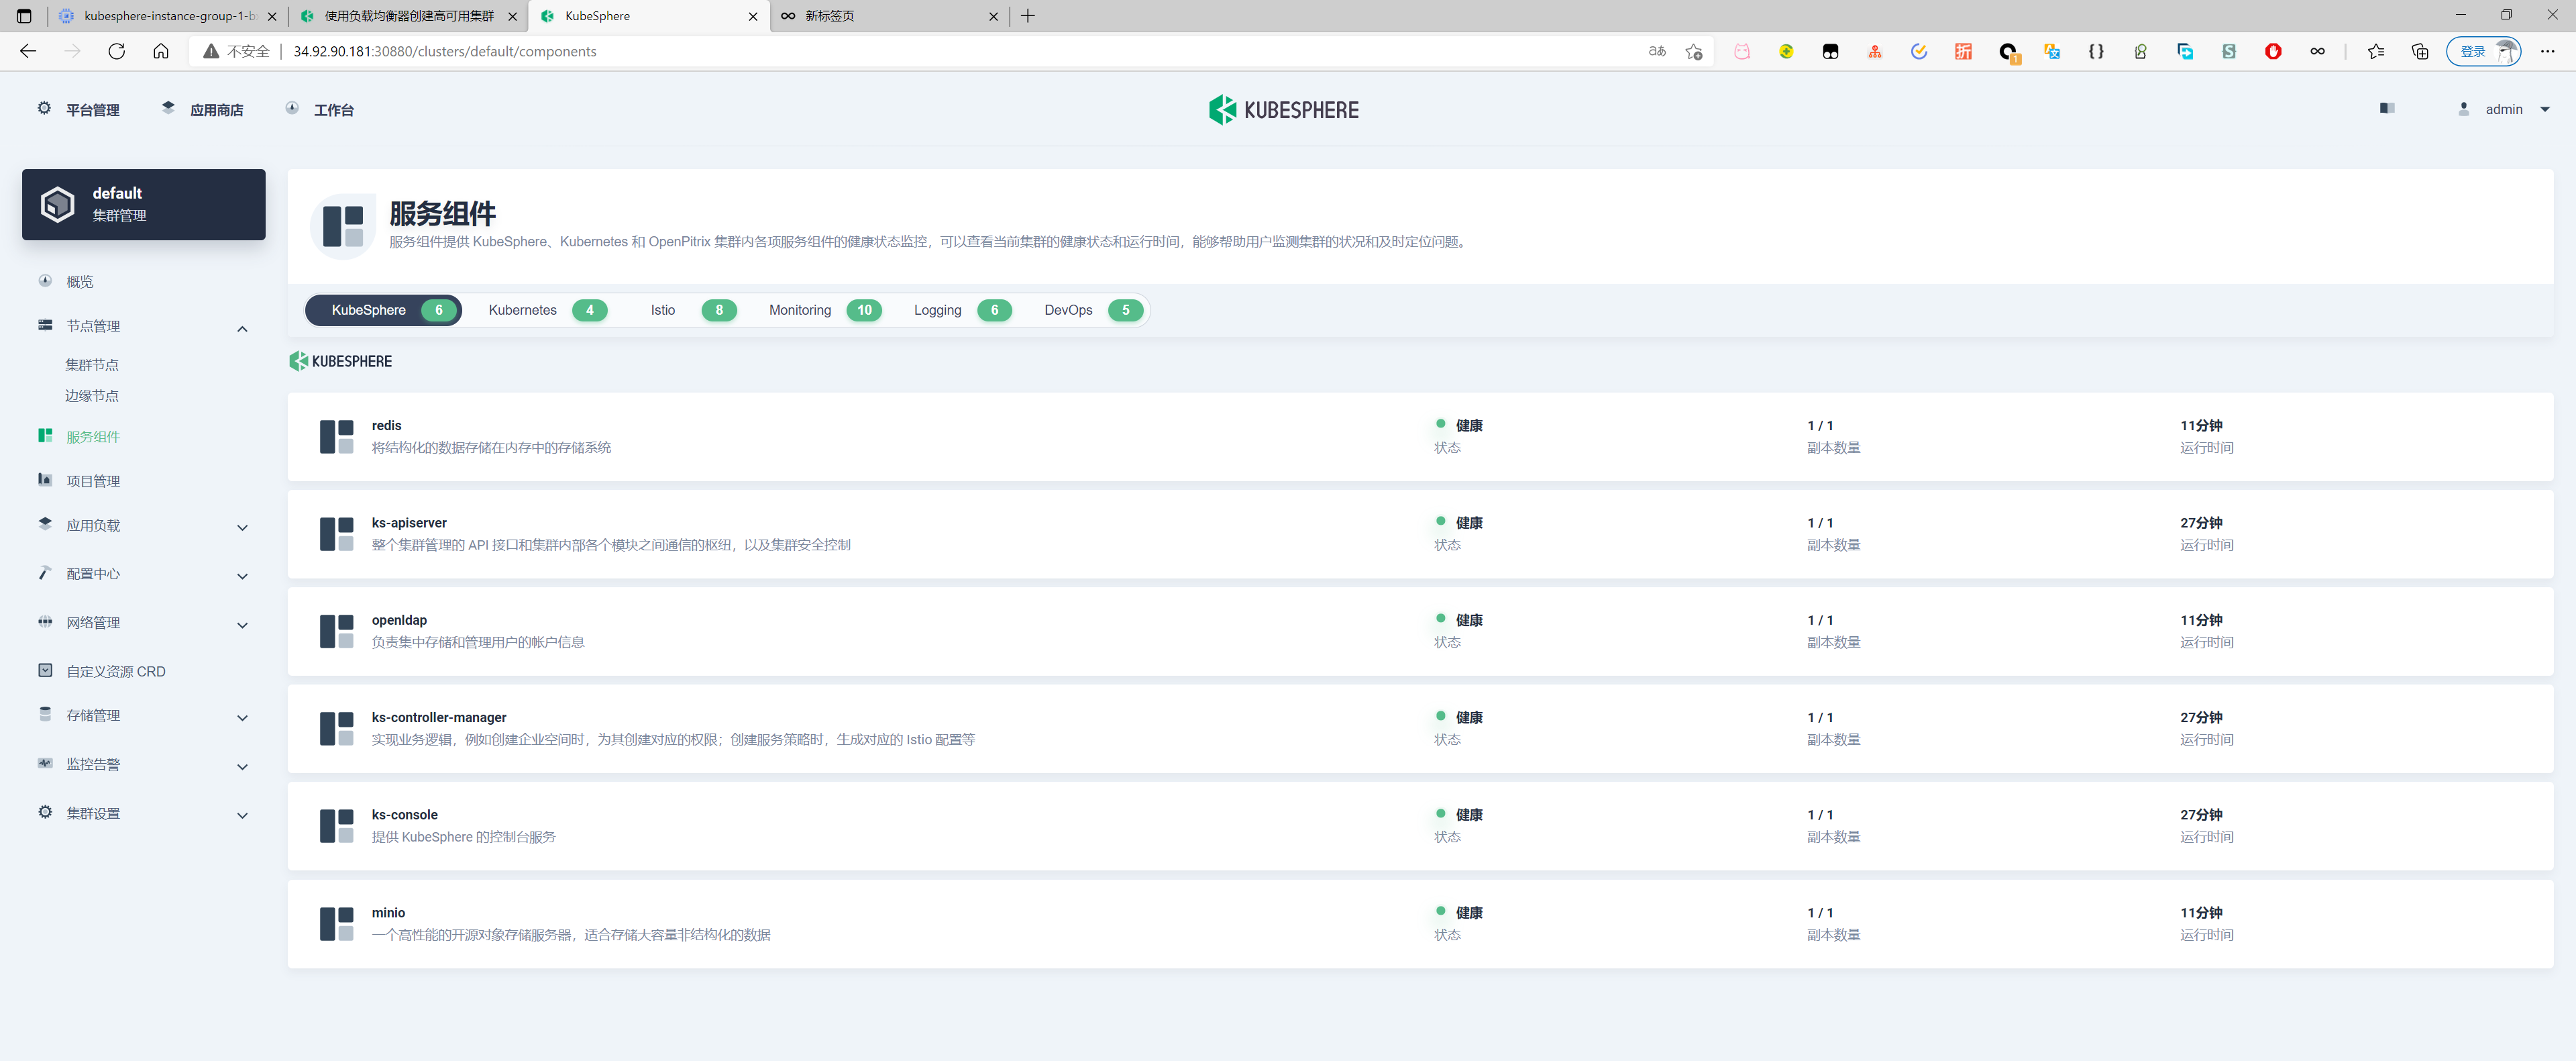Select the default cluster management card icon
Image resolution: width=2576 pixels, height=1061 pixels.
pos(58,204)
